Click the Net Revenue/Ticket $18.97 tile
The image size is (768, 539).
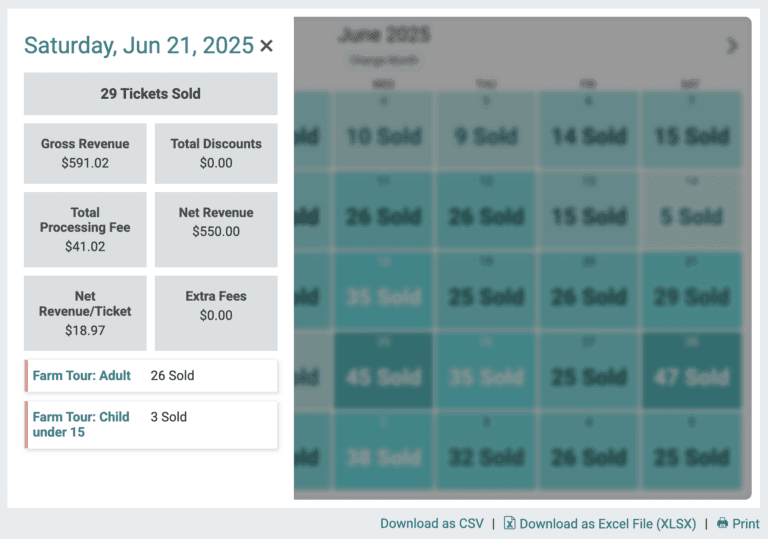coord(85,313)
